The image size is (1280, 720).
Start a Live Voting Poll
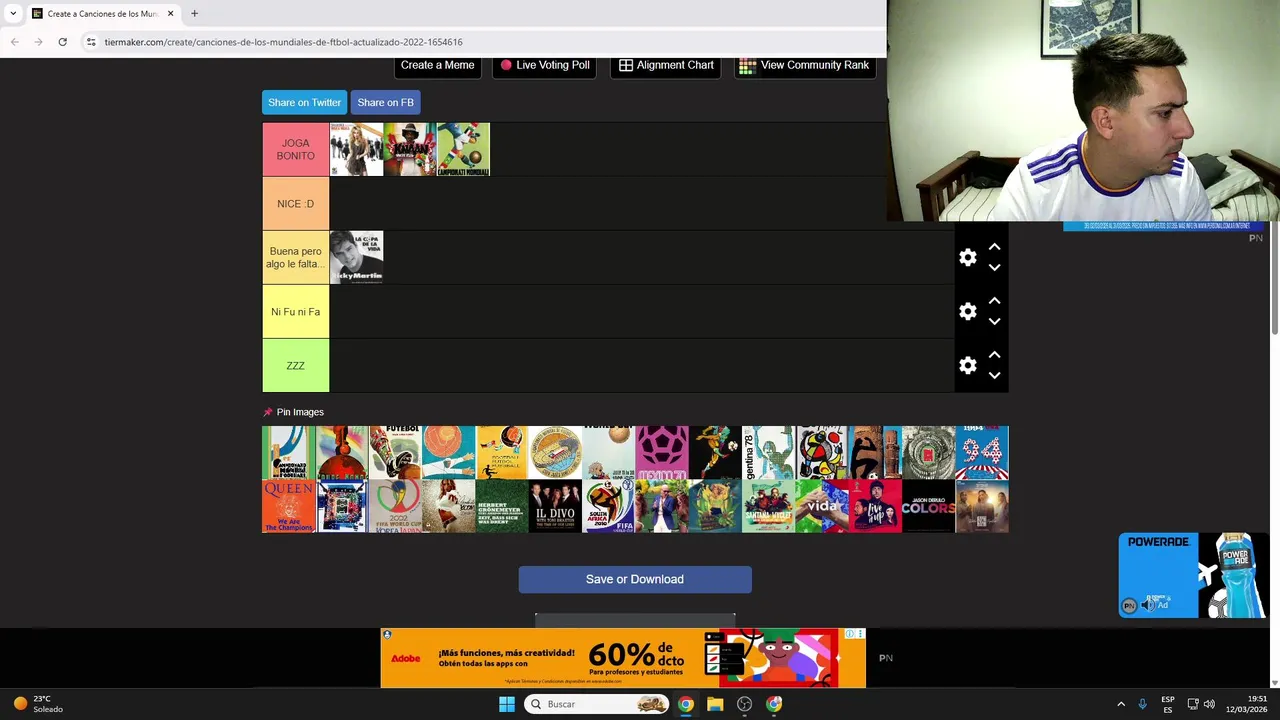(545, 66)
